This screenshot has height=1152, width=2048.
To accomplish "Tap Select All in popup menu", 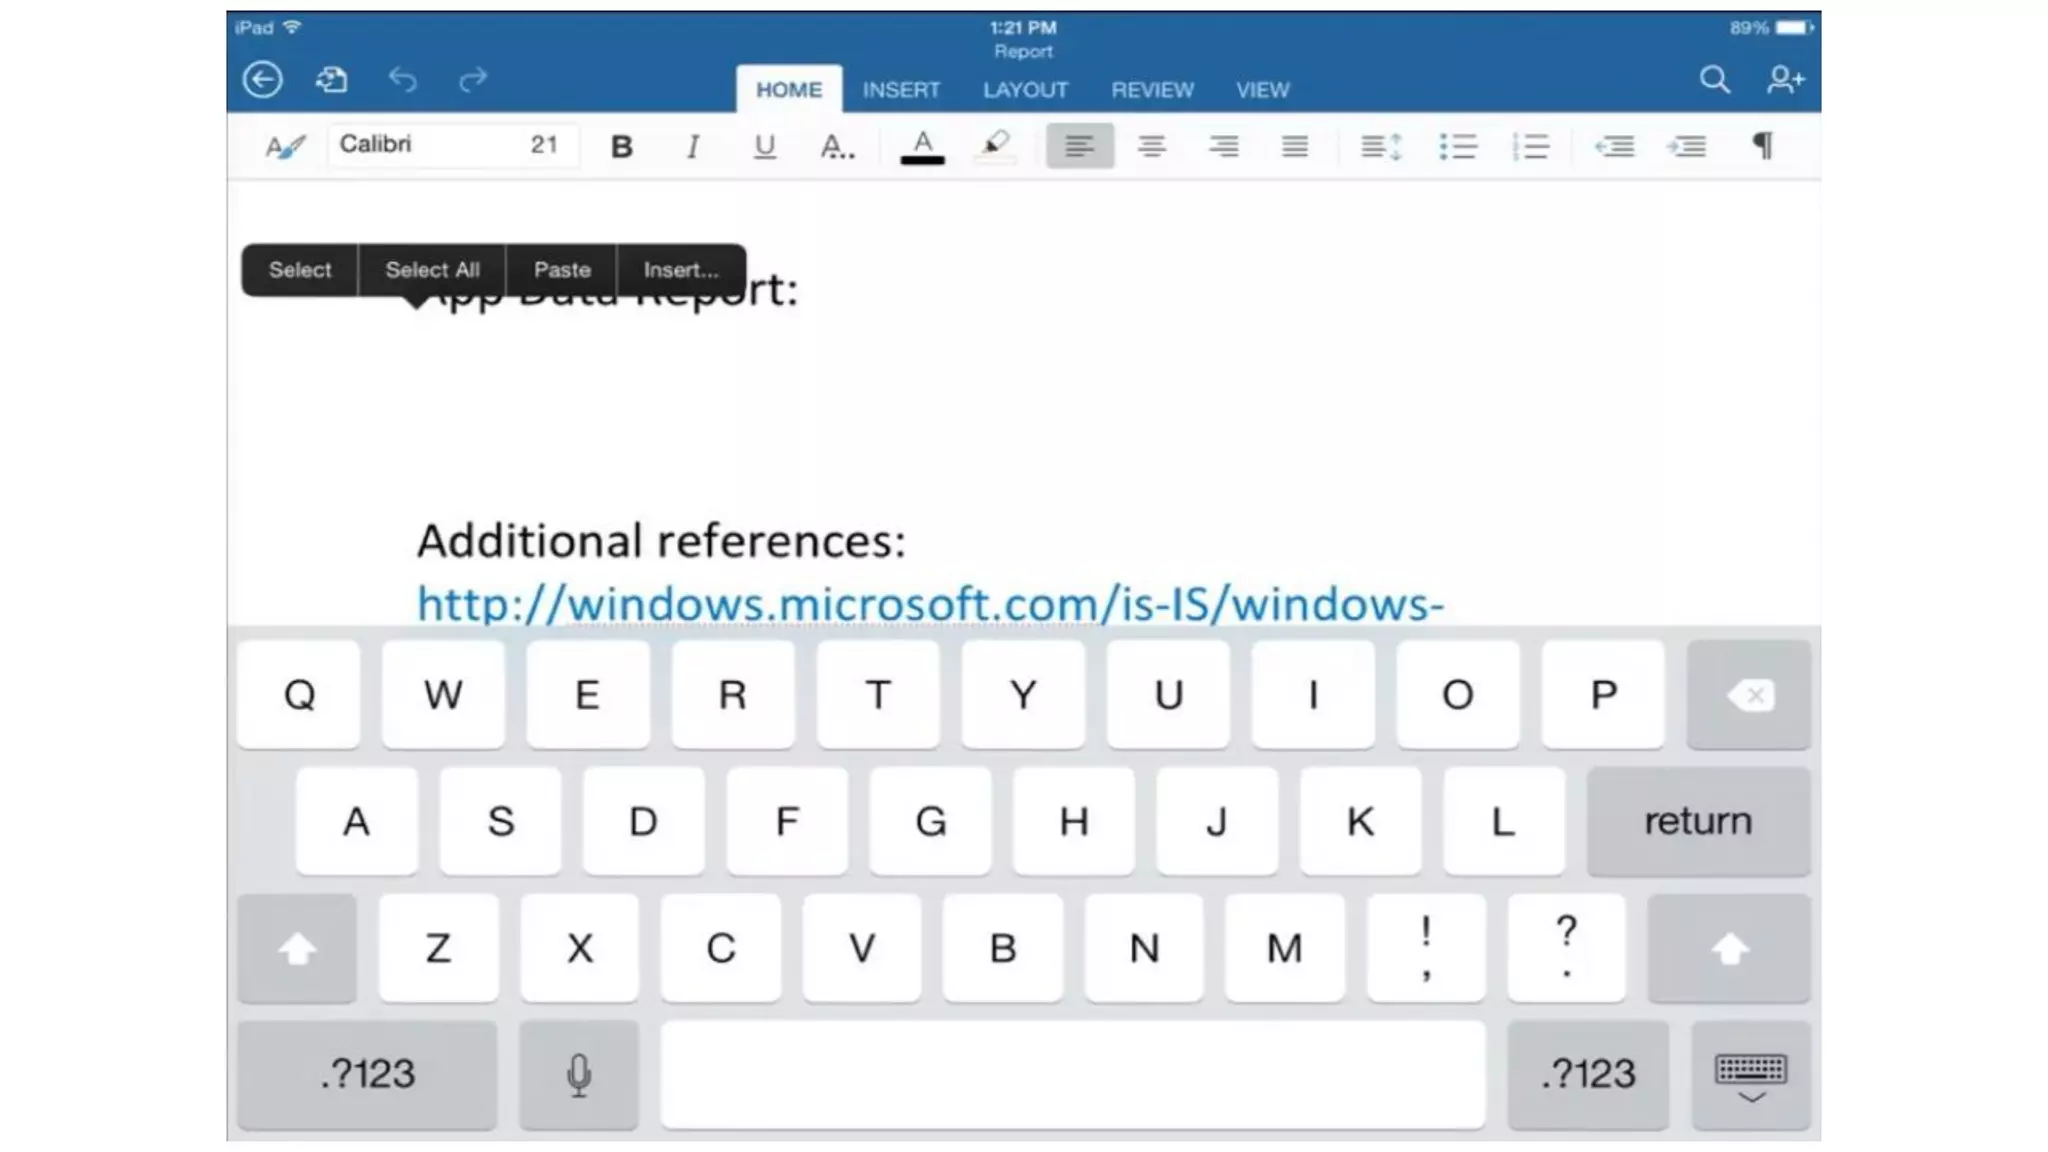I will tap(432, 270).
